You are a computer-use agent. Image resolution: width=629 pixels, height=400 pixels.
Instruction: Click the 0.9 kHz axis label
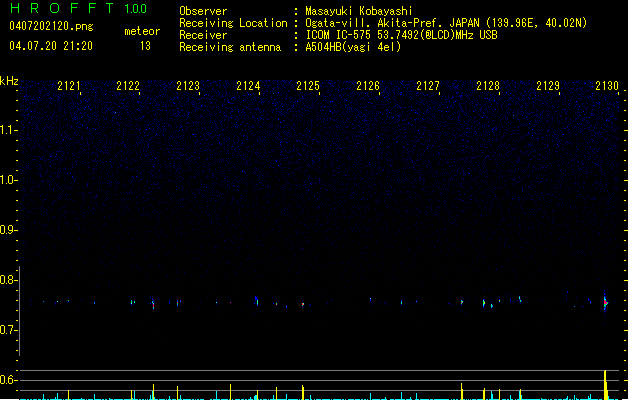coord(8,230)
